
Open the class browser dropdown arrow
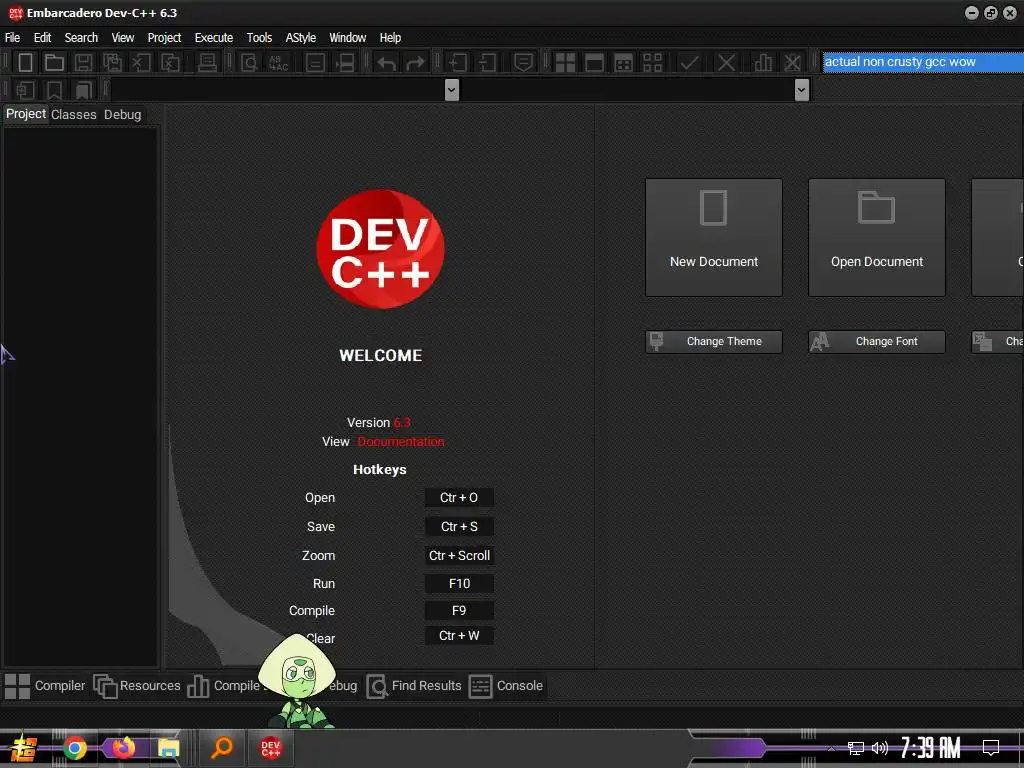(451, 89)
